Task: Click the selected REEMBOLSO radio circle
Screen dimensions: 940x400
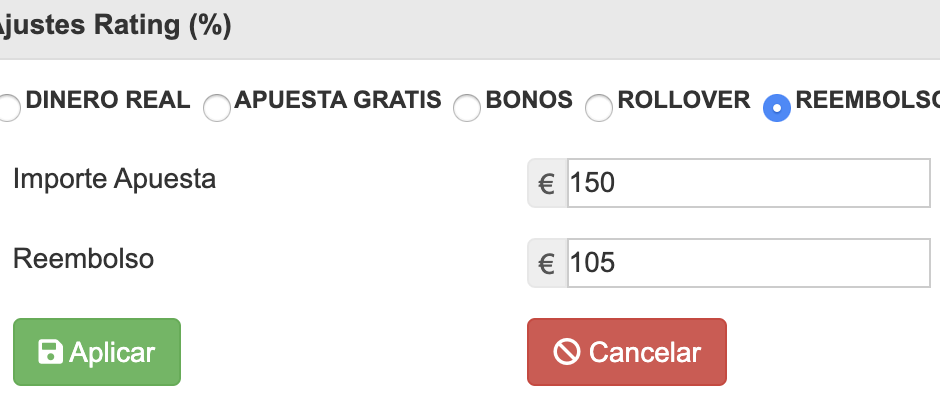Action: click(776, 108)
